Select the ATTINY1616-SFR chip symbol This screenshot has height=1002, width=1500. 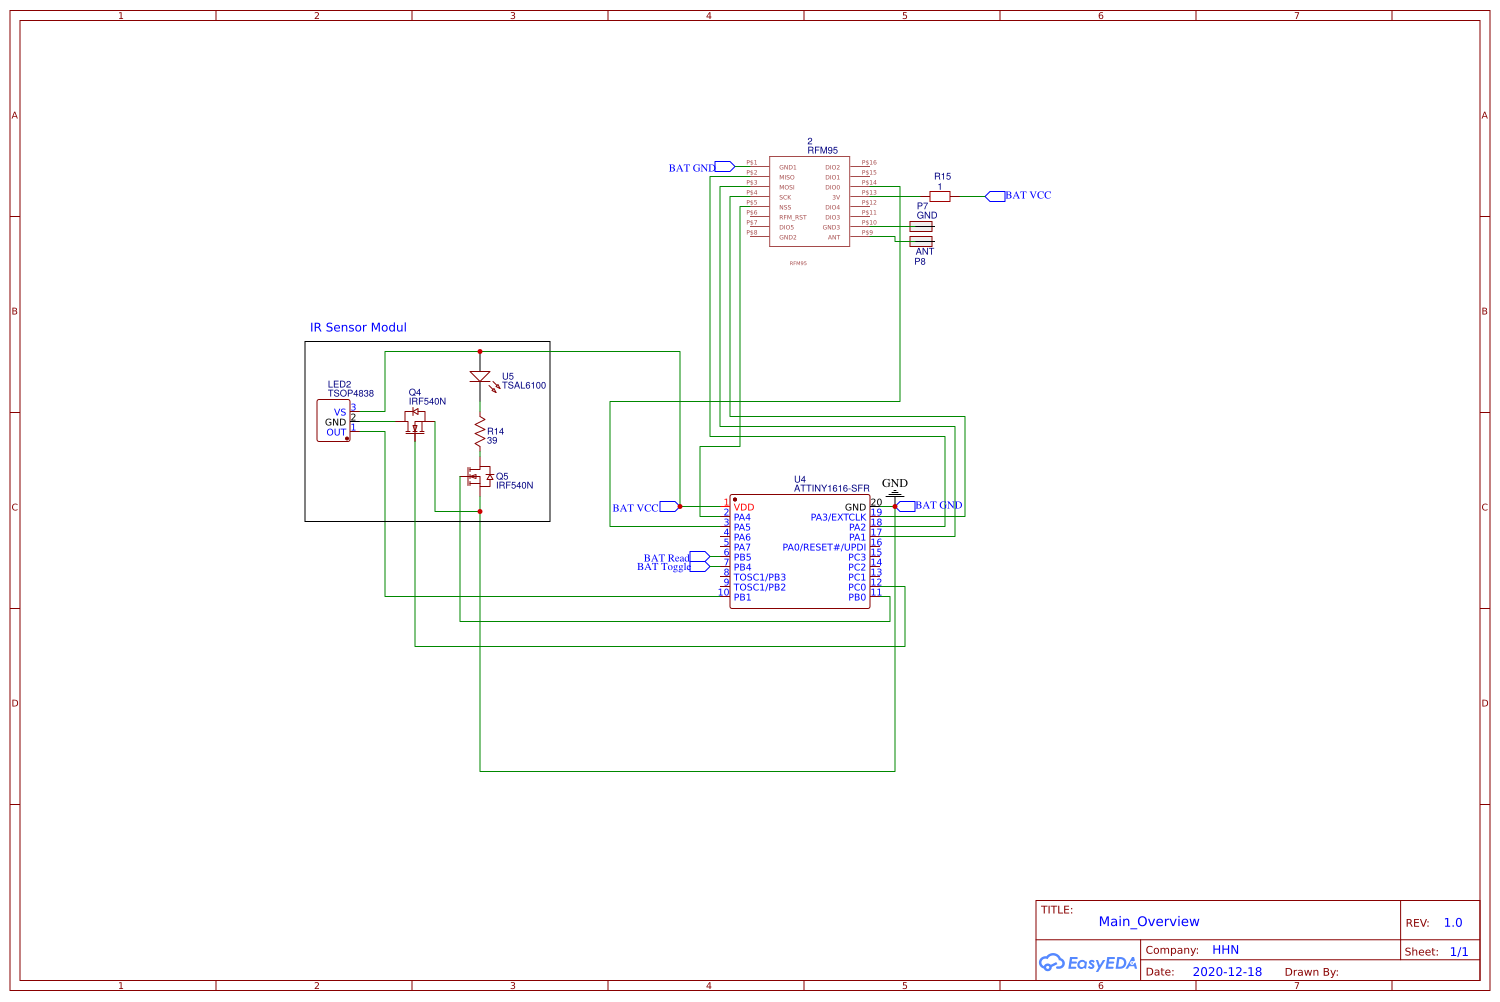tap(800, 550)
